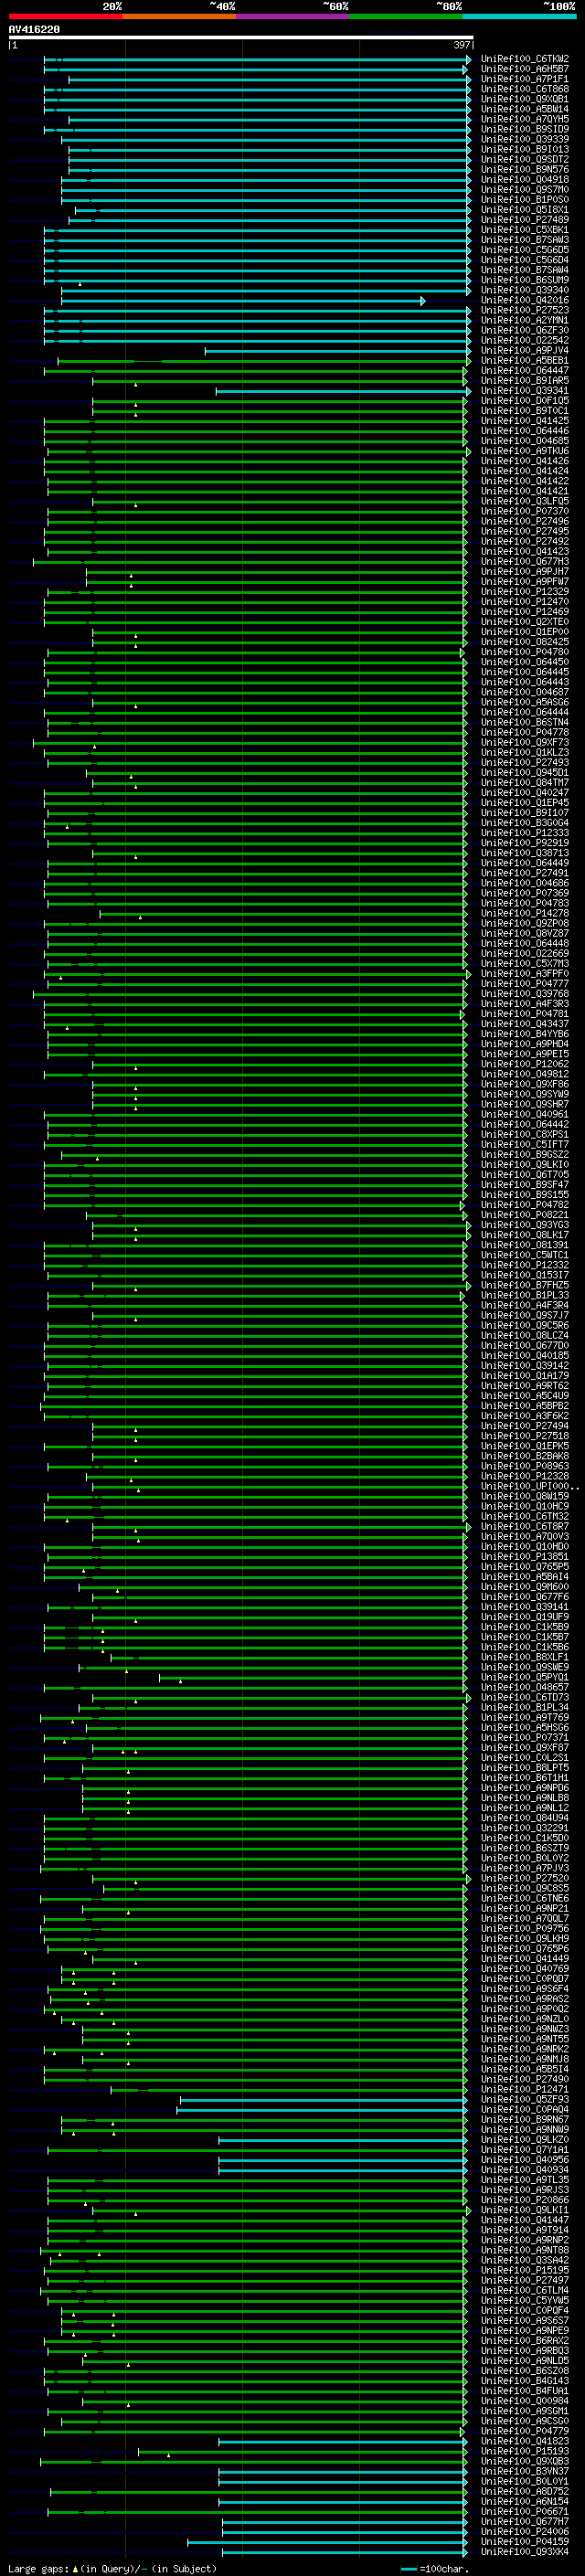
Task: Select the UniRef100_B8XLF1 label
Action: tap(524, 1657)
